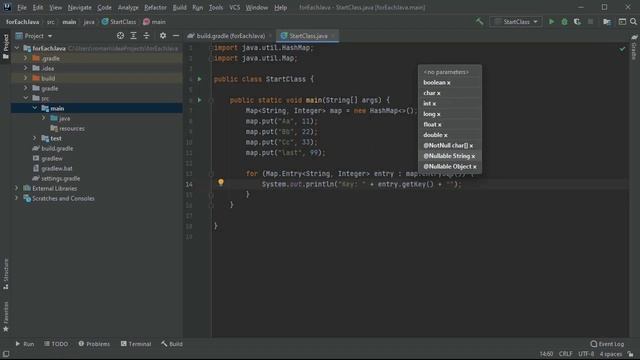This screenshot has width=640, height=360.
Task: Open the Favorites tool window side tab
Action: coord(6,316)
